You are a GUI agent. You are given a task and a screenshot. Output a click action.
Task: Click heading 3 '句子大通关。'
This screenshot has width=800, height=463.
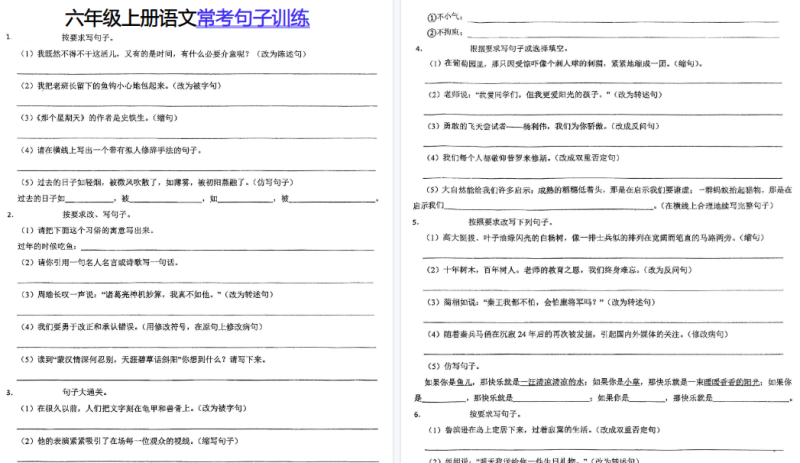tap(85, 392)
